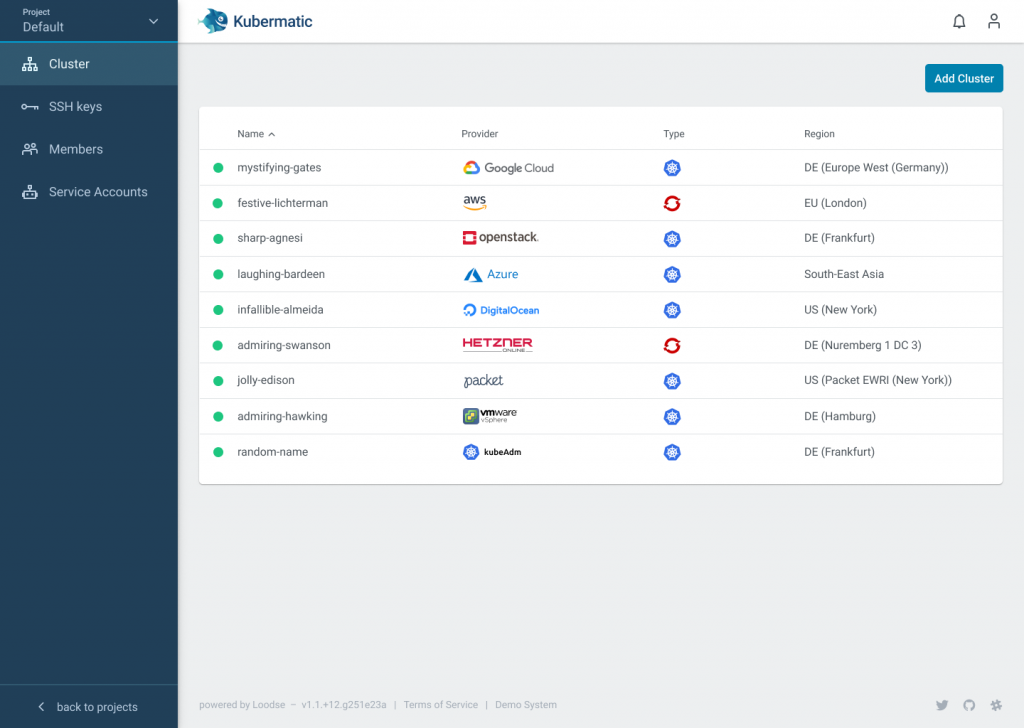This screenshot has height=728, width=1024.
Task: Click the US (Packet EWRI (New York)) cell
Action: (878, 381)
